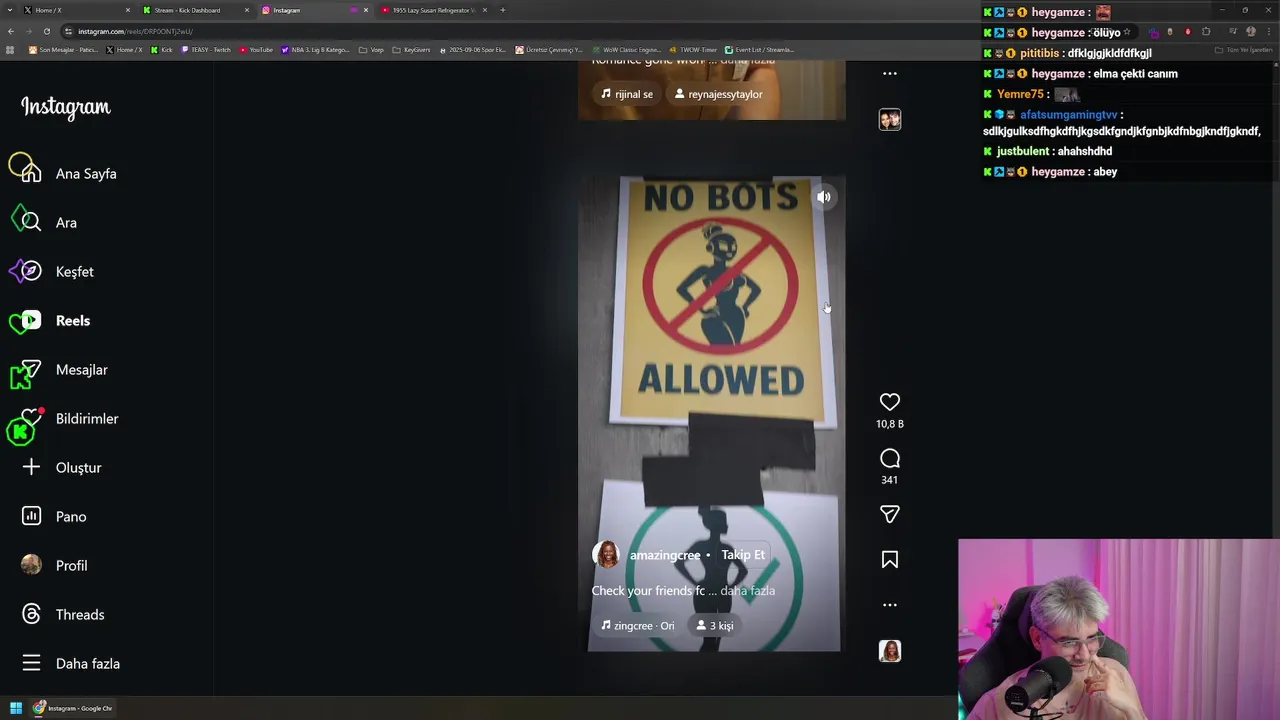
Task: Click justbulent username in chat
Action: click(1023, 151)
